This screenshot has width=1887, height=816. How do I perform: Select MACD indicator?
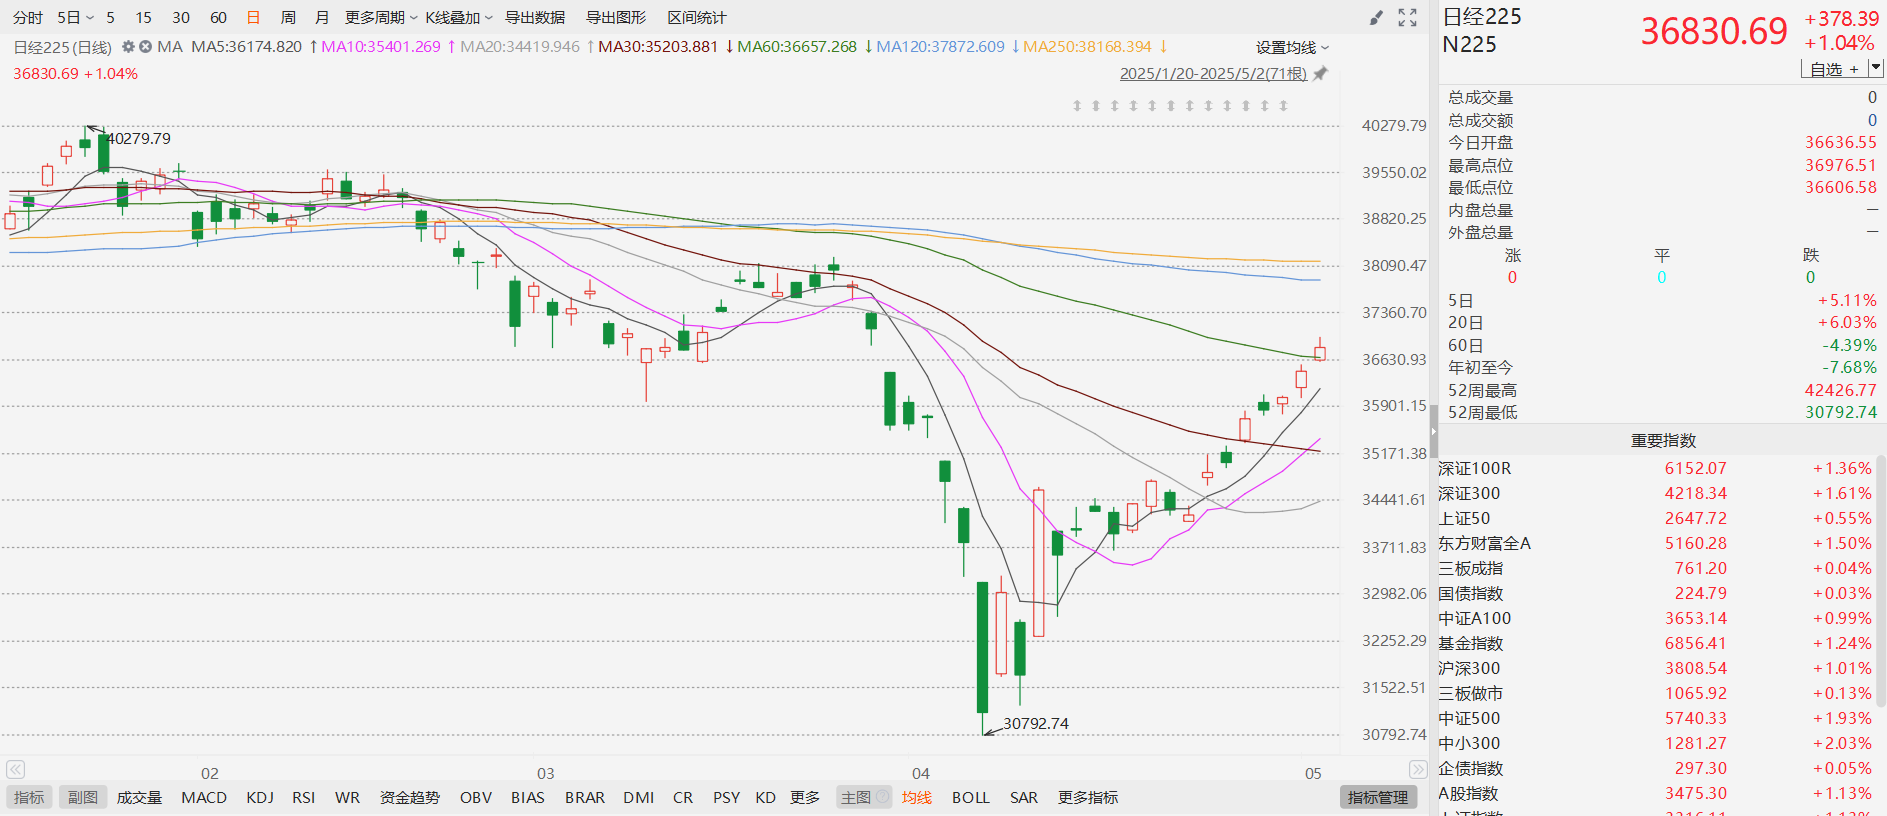pyautogui.click(x=204, y=797)
